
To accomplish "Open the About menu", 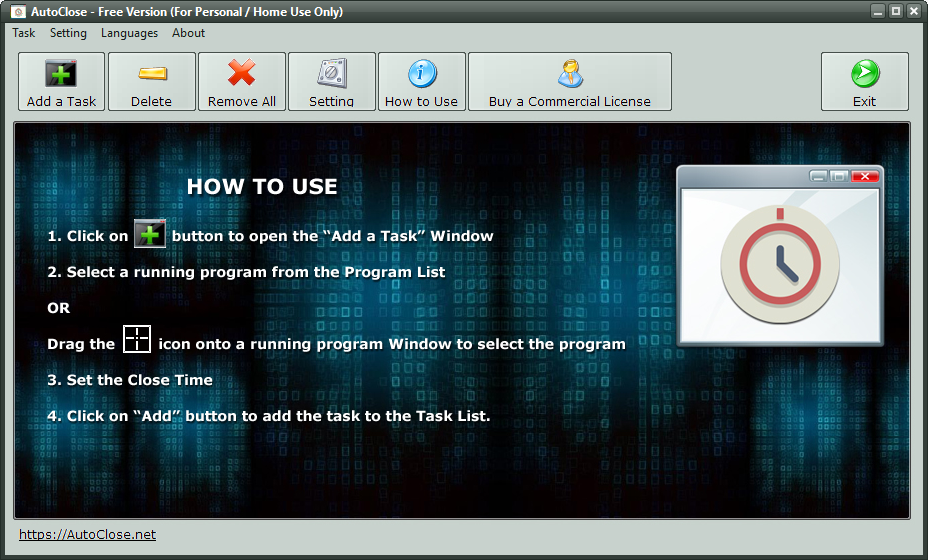I will (188, 33).
